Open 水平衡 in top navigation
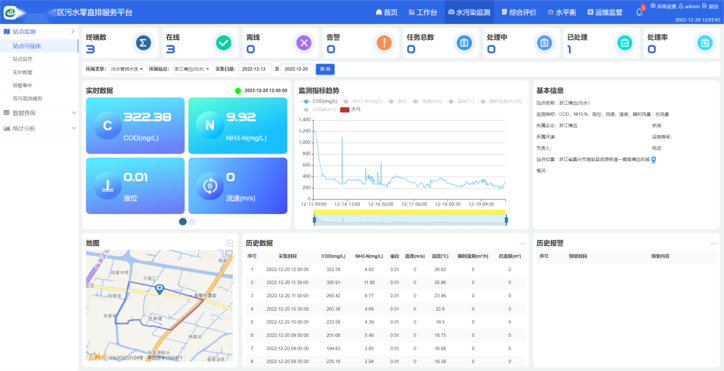 [561, 12]
